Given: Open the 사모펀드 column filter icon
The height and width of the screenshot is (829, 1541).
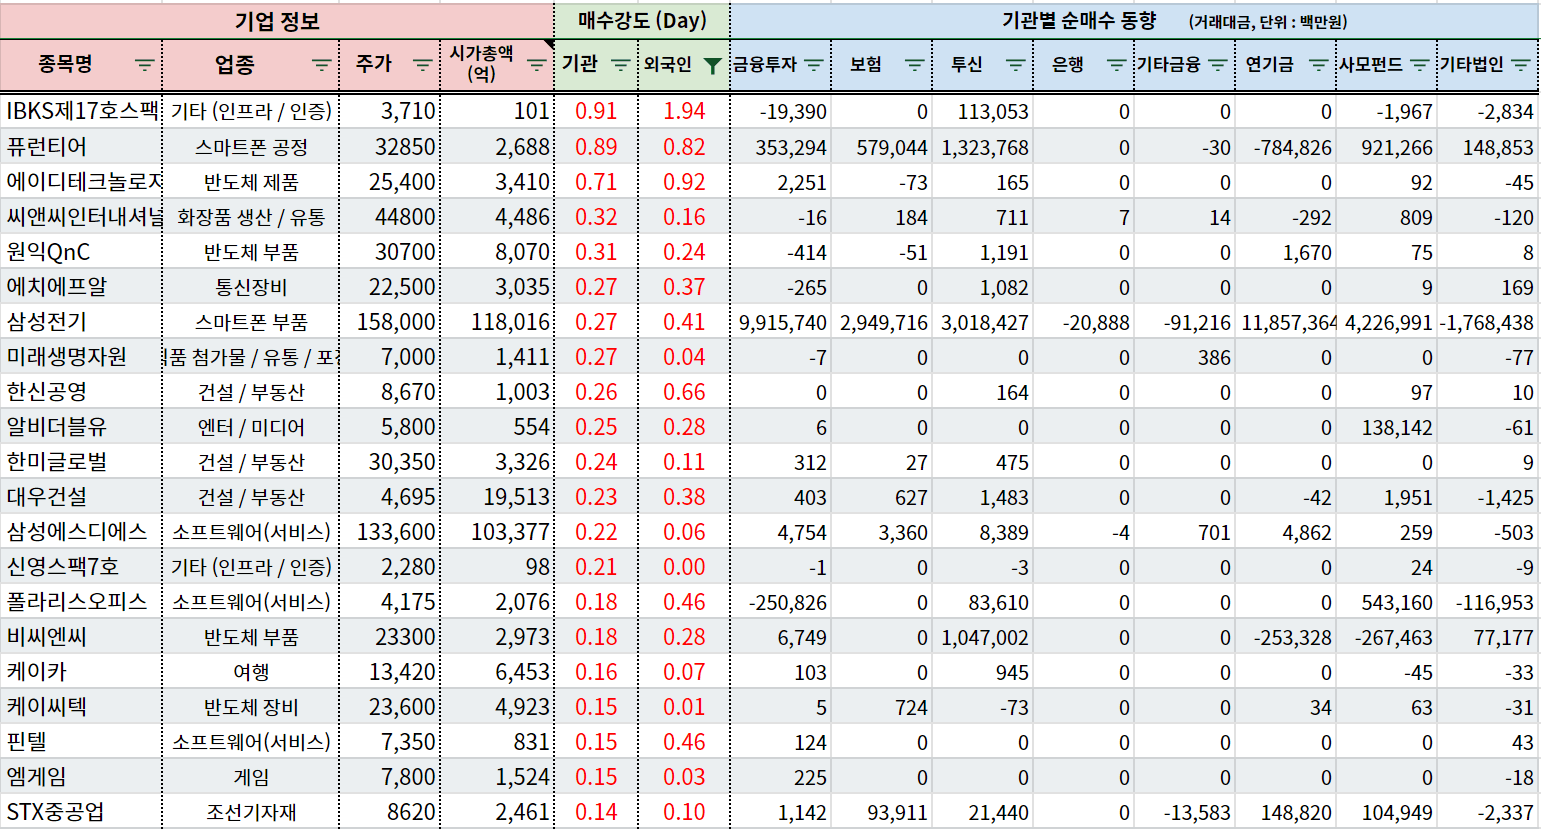Looking at the screenshot, I should pyautogui.click(x=1420, y=65).
